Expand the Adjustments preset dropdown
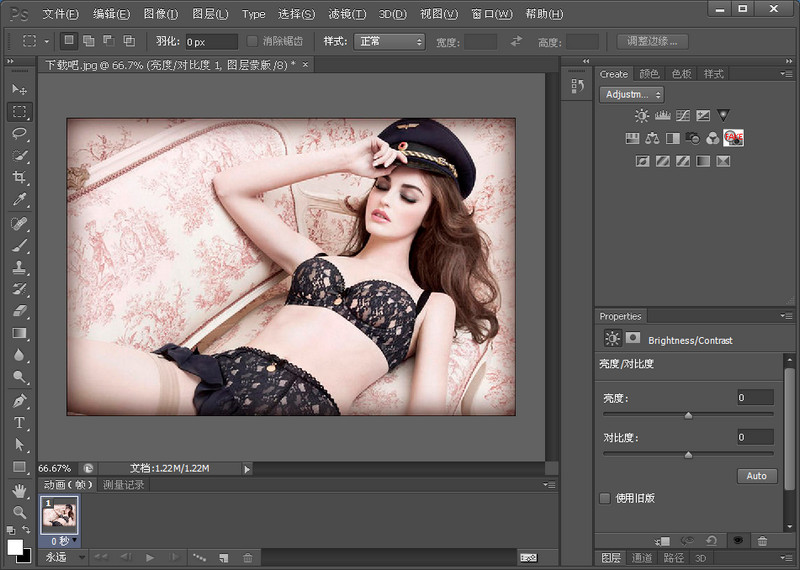 (x=631, y=94)
